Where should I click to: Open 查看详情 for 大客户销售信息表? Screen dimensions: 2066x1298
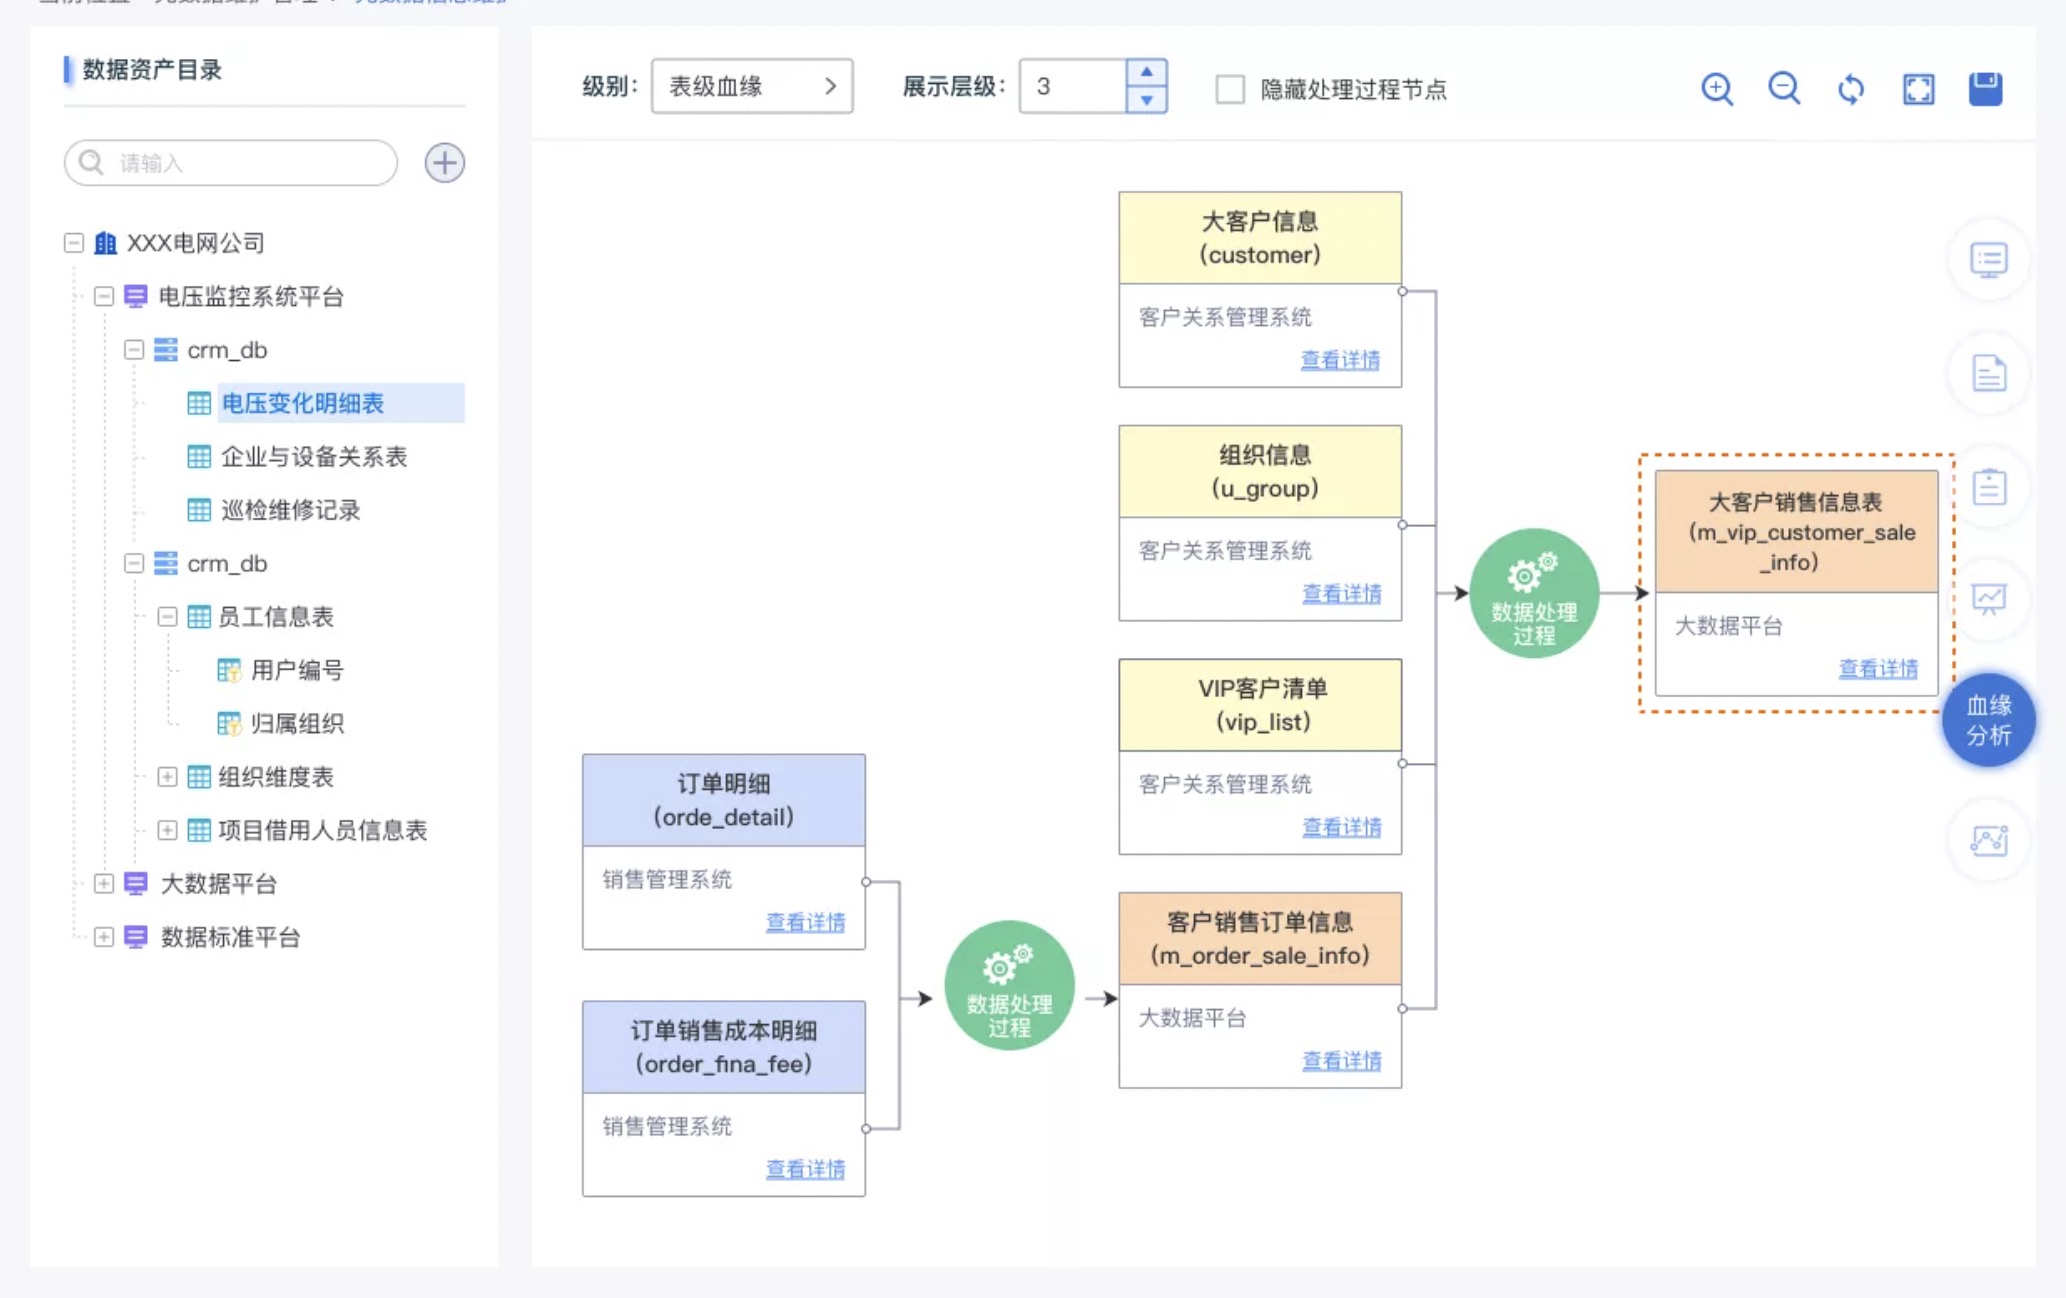pyautogui.click(x=1878, y=669)
